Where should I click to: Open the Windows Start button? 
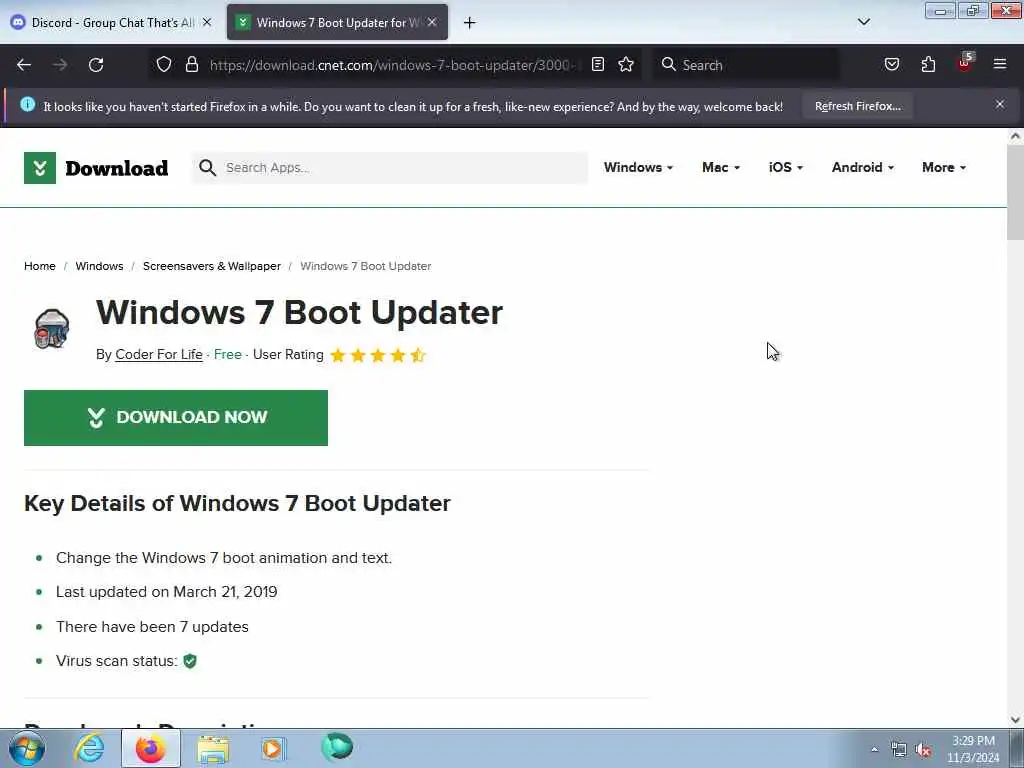tap(27, 748)
